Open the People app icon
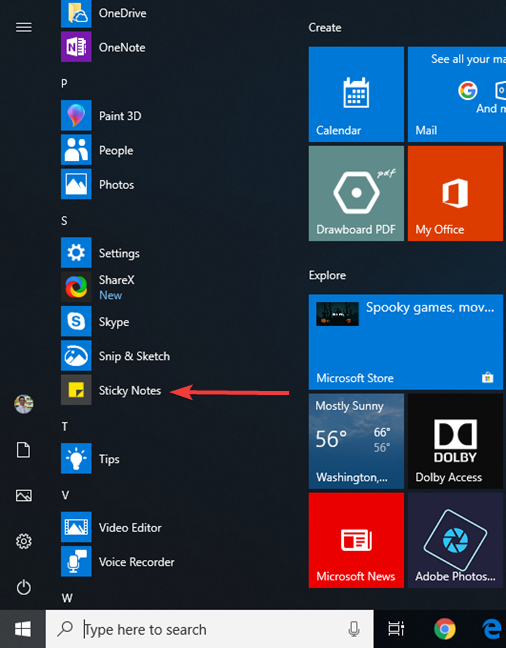 pyautogui.click(x=76, y=150)
